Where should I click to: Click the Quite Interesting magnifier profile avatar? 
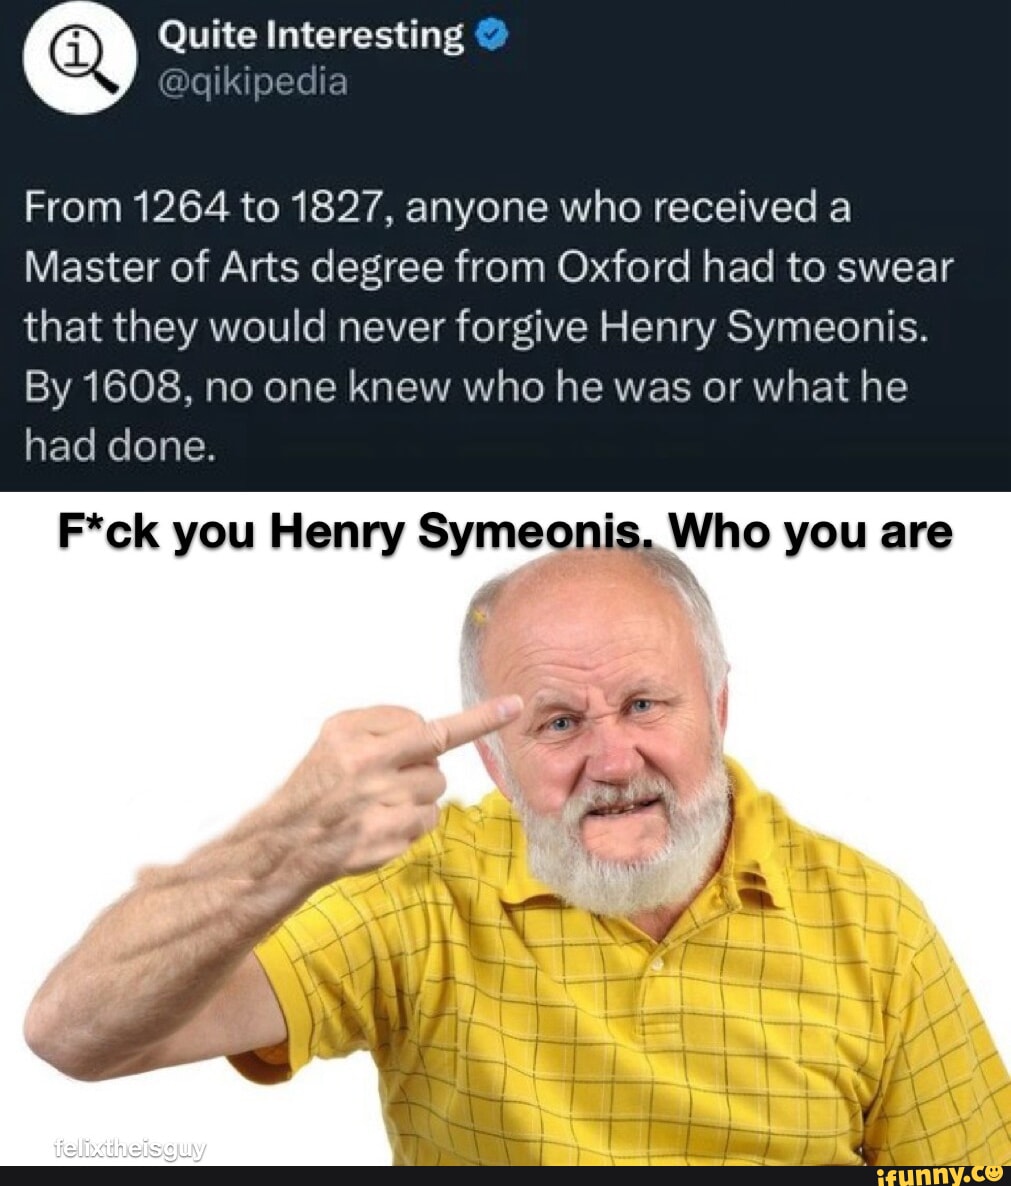[x=79, y=58]
